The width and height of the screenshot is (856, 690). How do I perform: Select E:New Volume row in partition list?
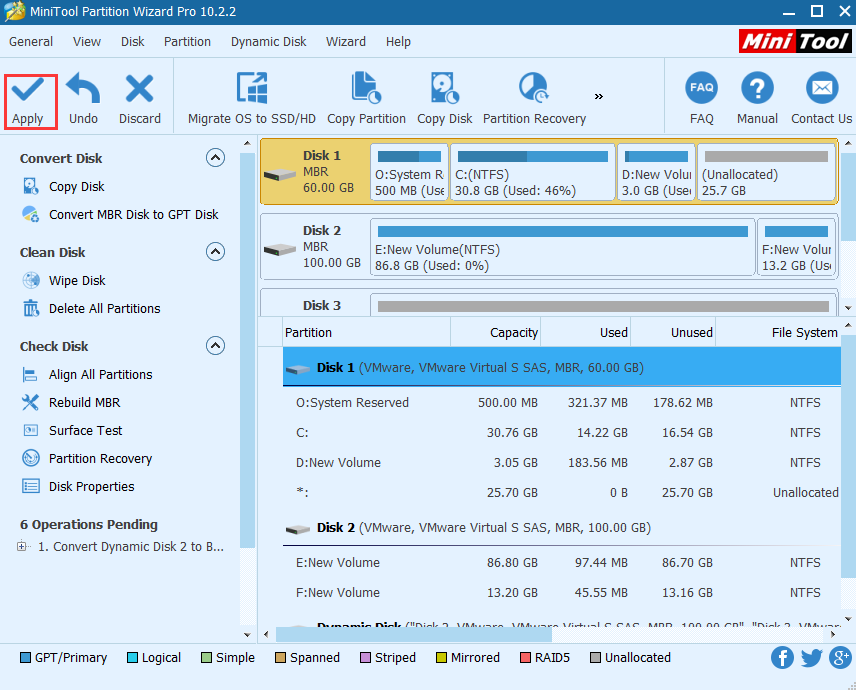click(x=562, y=562)
